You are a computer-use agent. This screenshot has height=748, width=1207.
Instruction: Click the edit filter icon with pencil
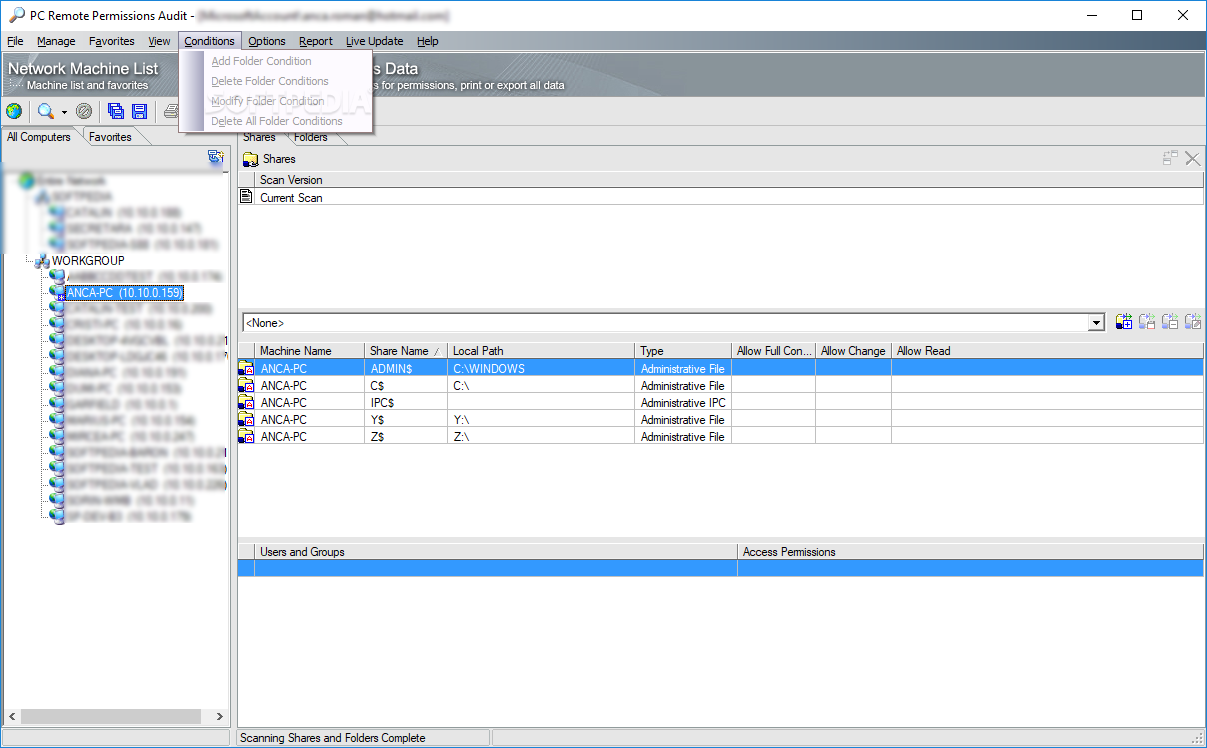tap(1193, 322)
